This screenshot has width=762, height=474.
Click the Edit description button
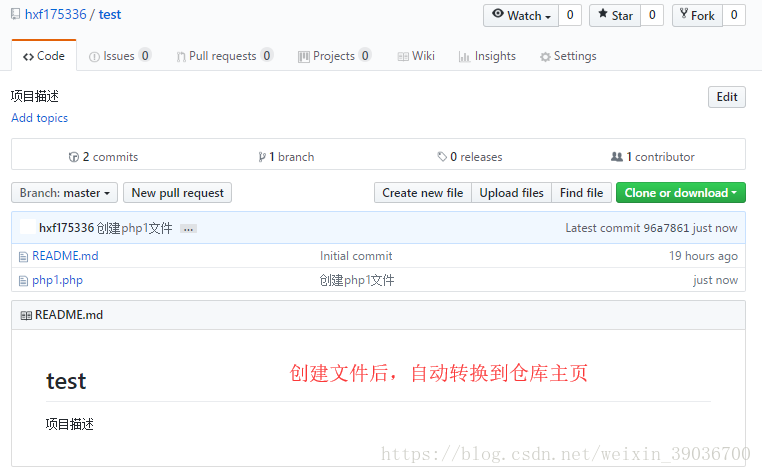click(x=727, y=97)
